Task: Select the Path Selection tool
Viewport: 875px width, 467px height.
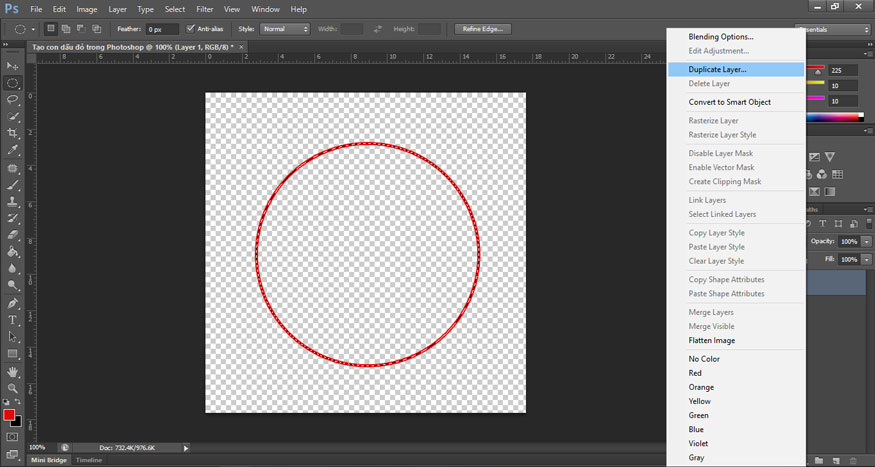Action: point(12,337)
